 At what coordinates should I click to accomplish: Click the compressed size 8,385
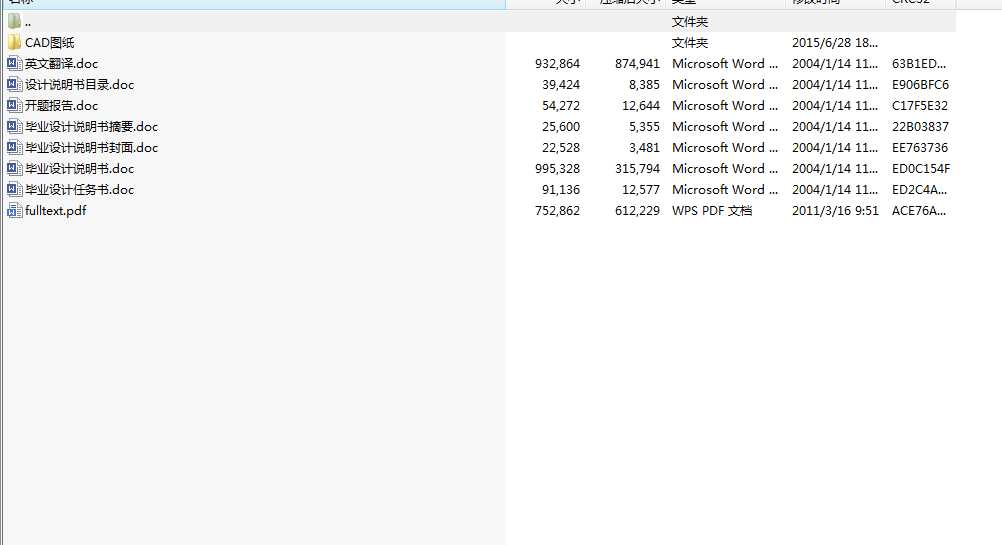tap(644, 85)
